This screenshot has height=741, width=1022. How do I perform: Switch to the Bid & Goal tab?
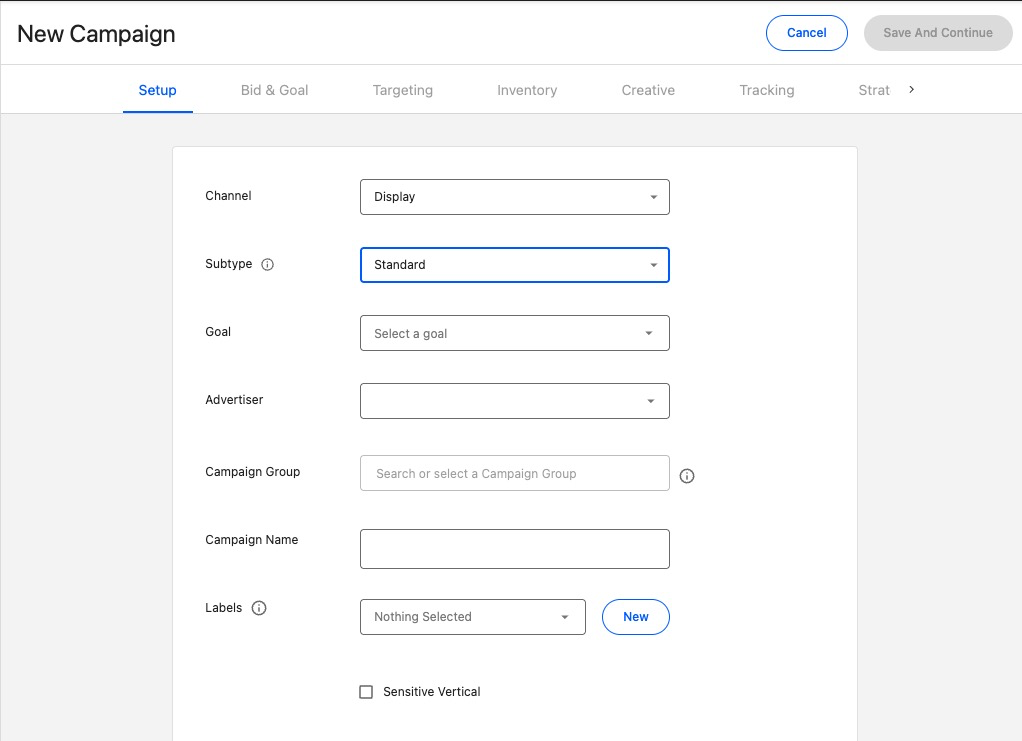275,90
